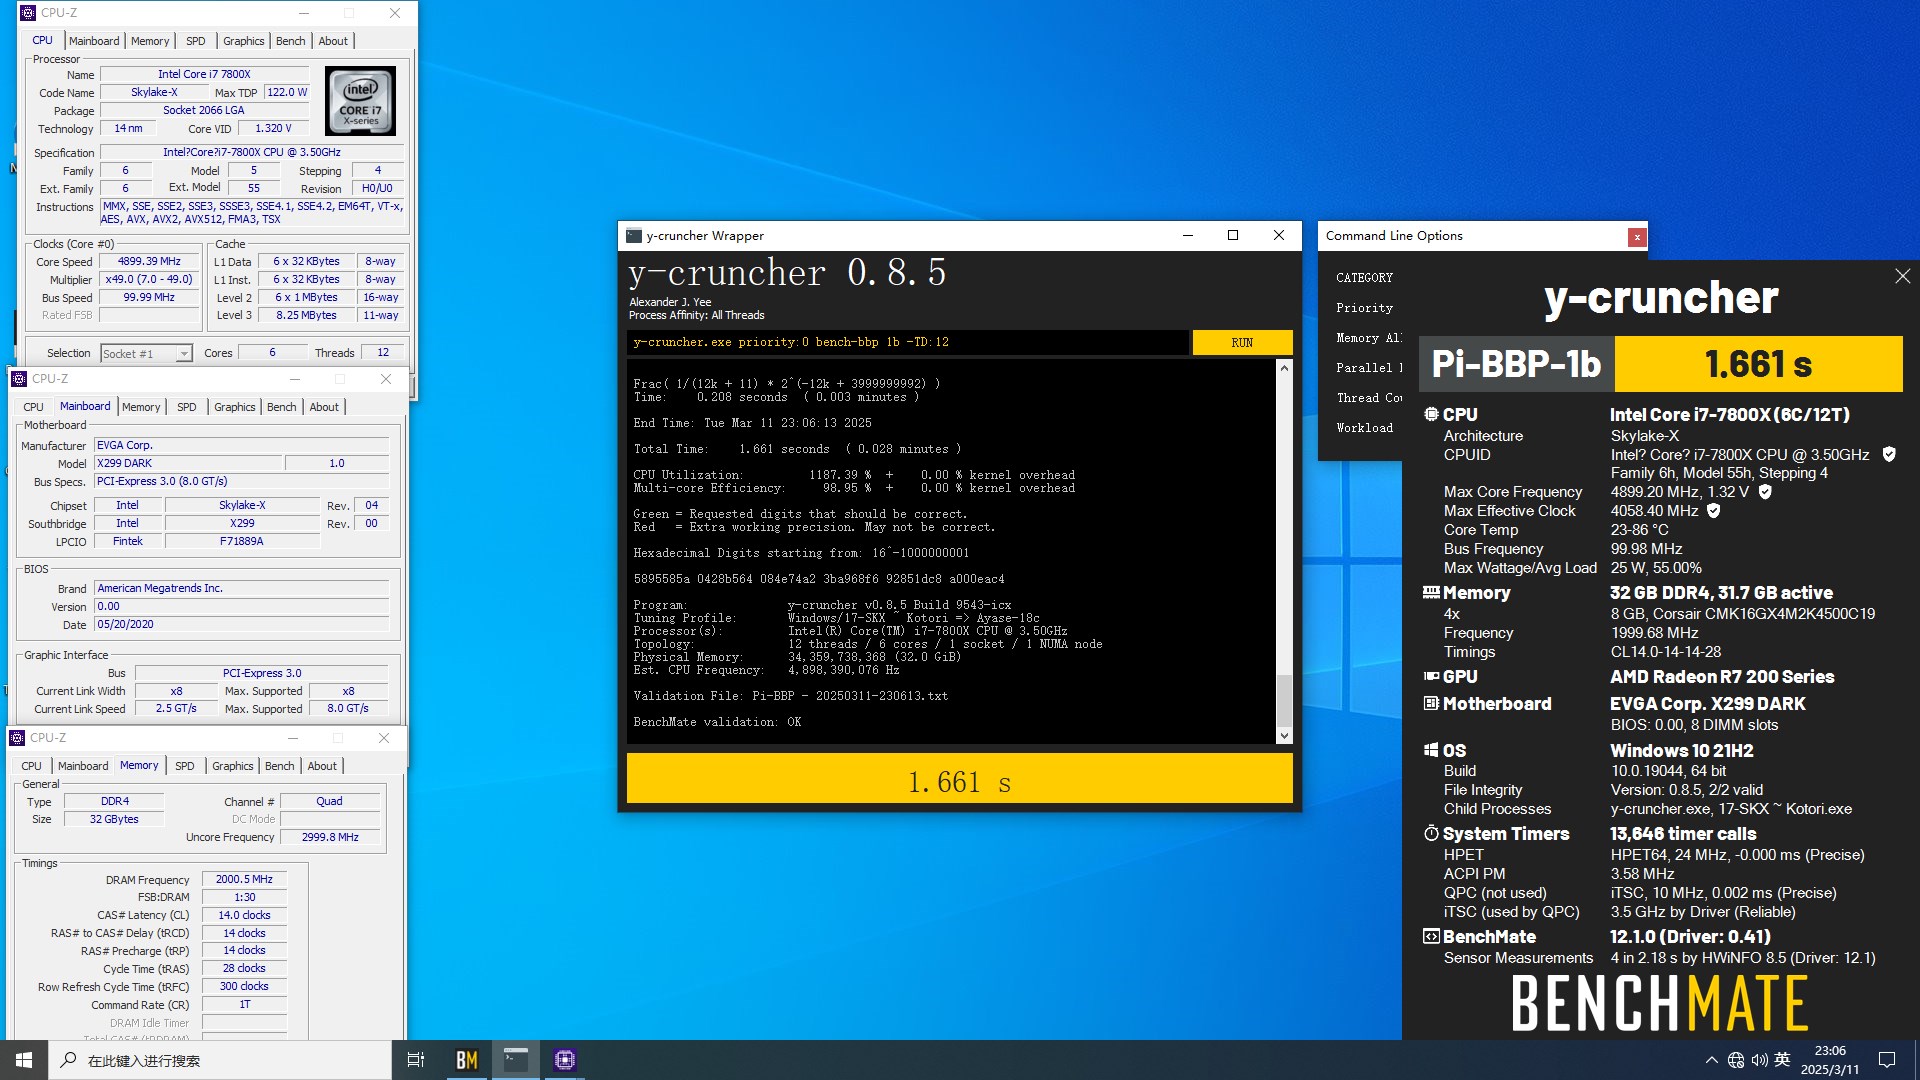Select Thread Co category in Command Line Options
1920x1080 pixels.
pos(1368,398)
